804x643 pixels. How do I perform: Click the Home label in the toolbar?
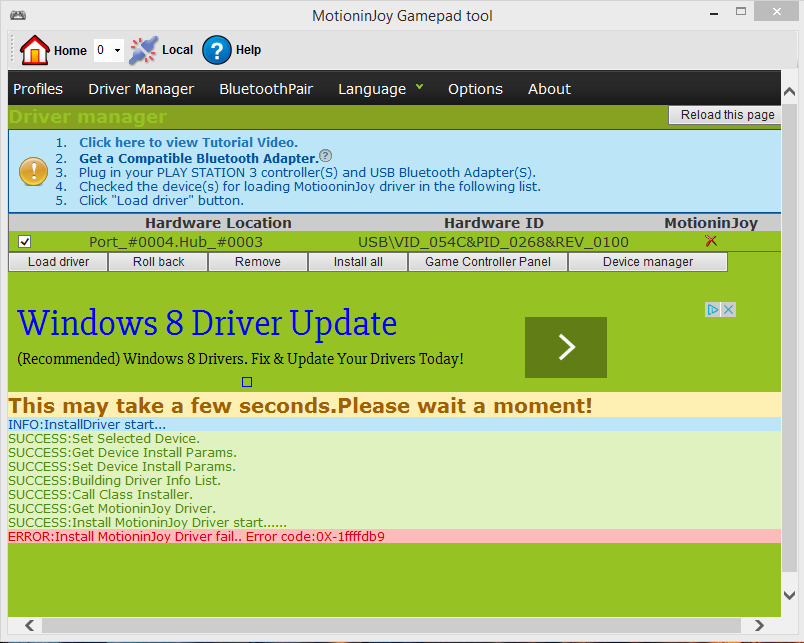click(70, 50)
